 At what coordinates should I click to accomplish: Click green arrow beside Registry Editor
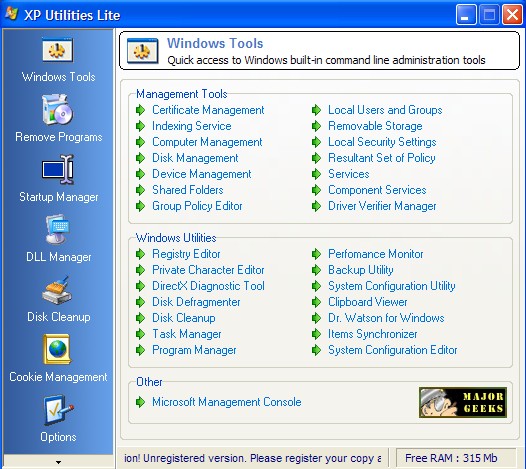[140, 254]
